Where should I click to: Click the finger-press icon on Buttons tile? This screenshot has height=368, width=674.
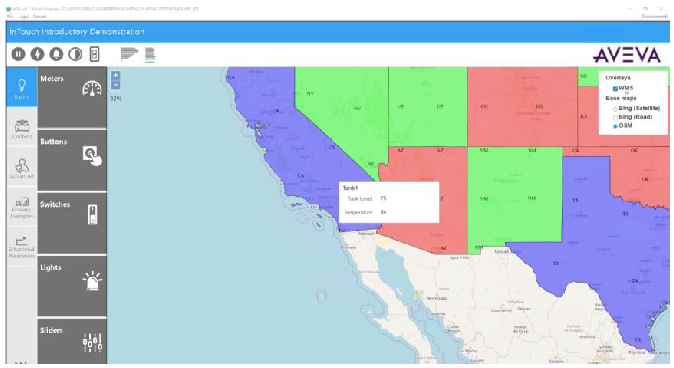pos(92,156)
